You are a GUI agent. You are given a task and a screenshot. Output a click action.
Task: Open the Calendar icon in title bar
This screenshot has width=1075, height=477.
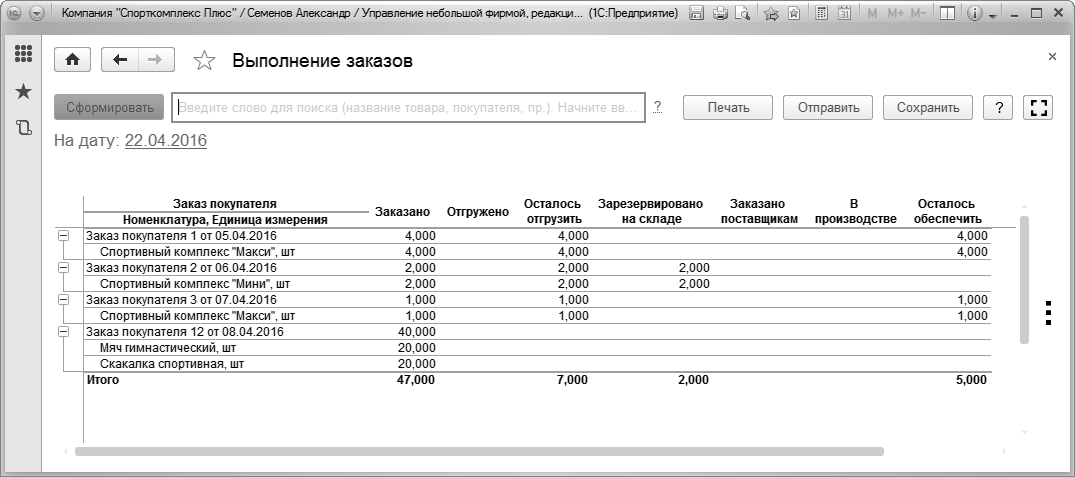(845, 13)
